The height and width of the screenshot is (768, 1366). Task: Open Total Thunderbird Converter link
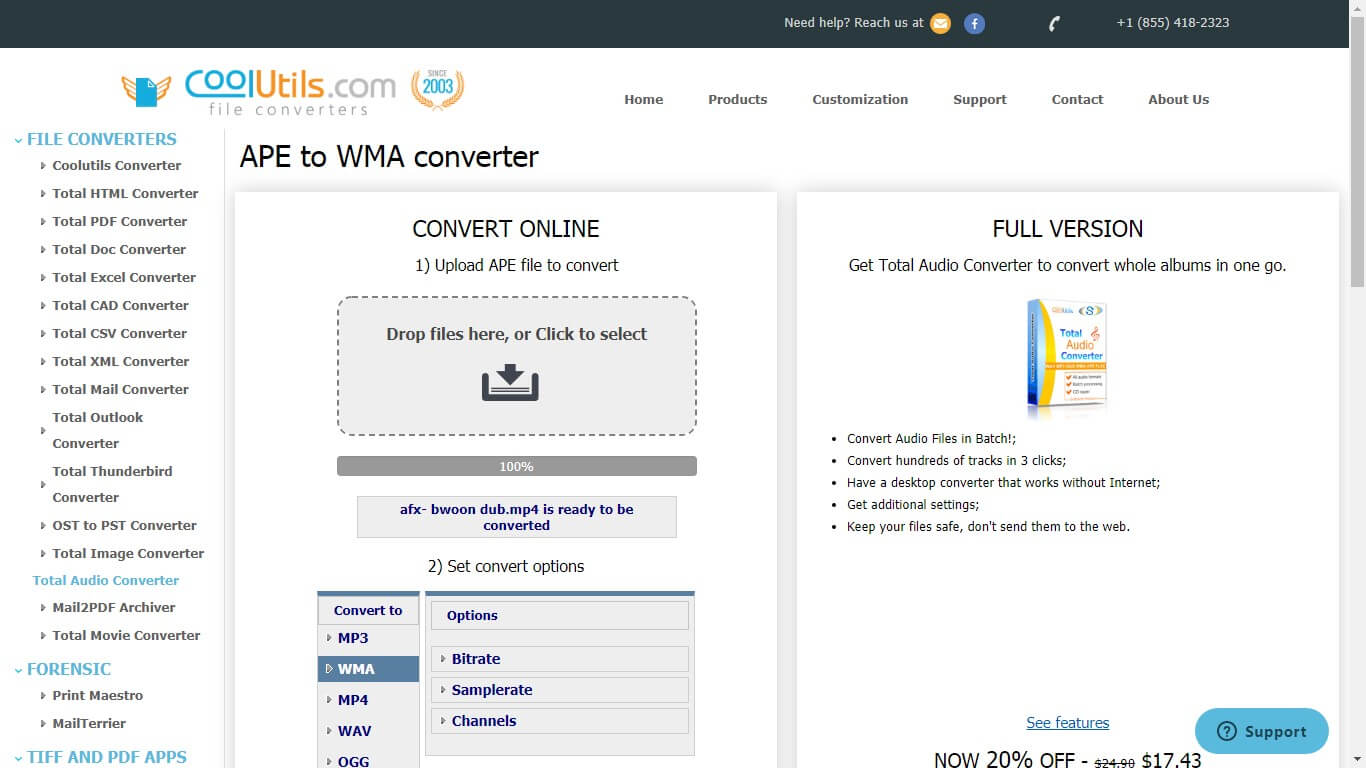tap(112, 485)
